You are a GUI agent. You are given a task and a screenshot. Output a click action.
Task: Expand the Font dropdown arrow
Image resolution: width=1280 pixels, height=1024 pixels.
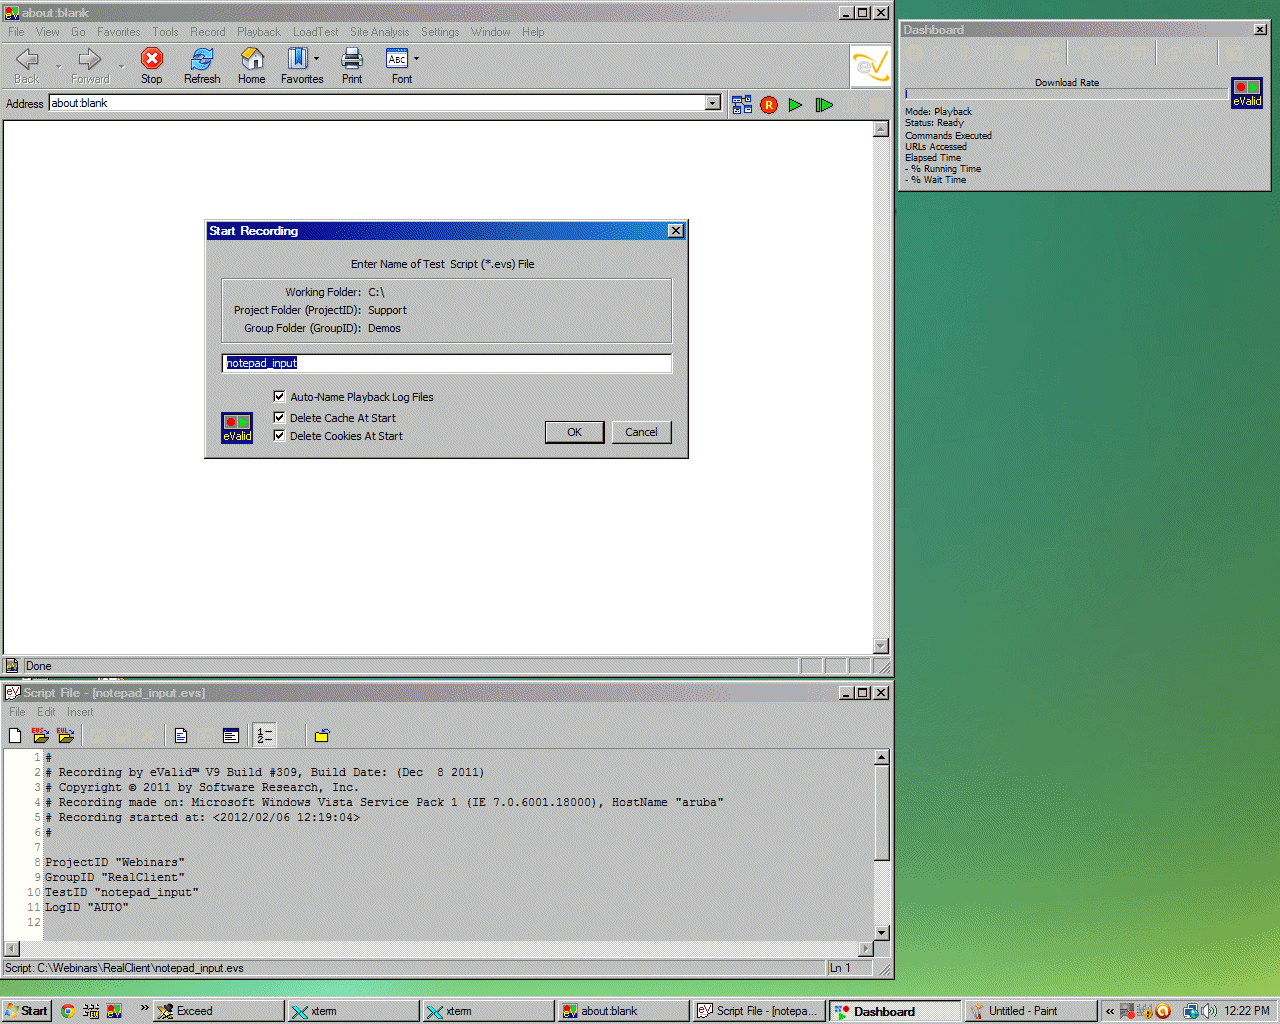pyautogui.click(x=416, y=59)
